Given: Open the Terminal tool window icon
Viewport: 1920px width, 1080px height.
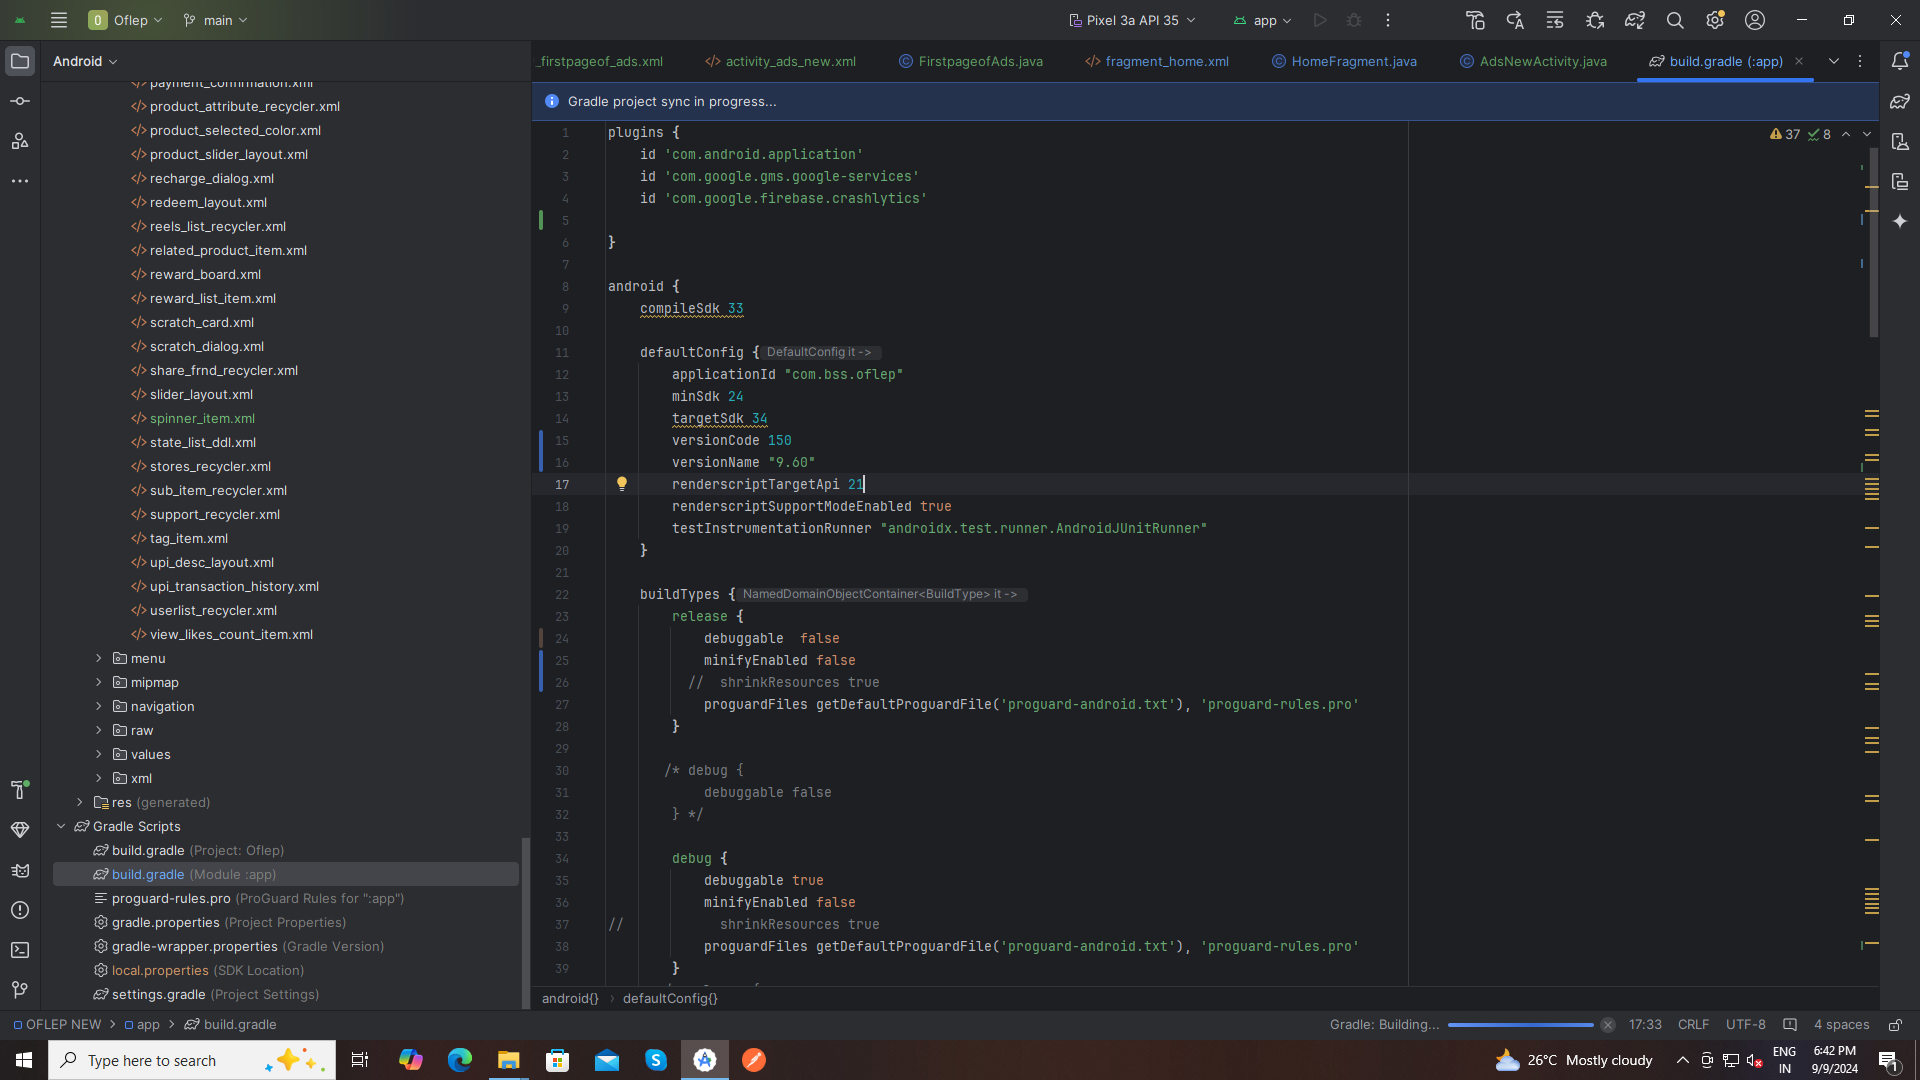Looking at the screenshot, I should (x=20, y=950).
